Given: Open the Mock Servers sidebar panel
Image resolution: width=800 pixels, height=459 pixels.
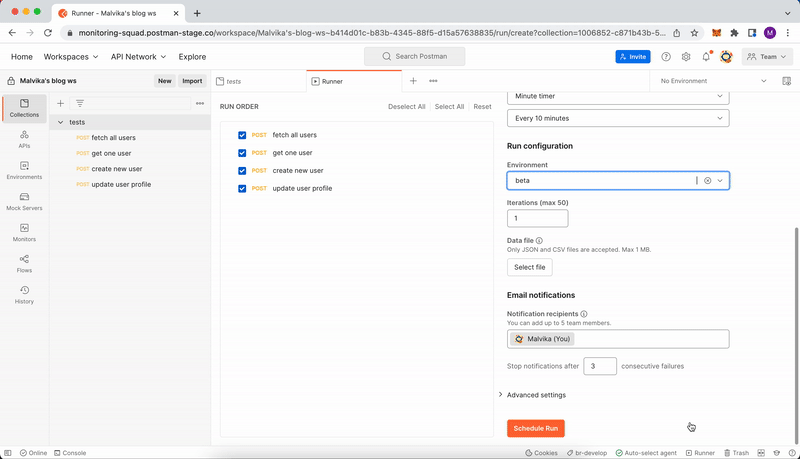Looking at the screenshot, I should point(24,201).
